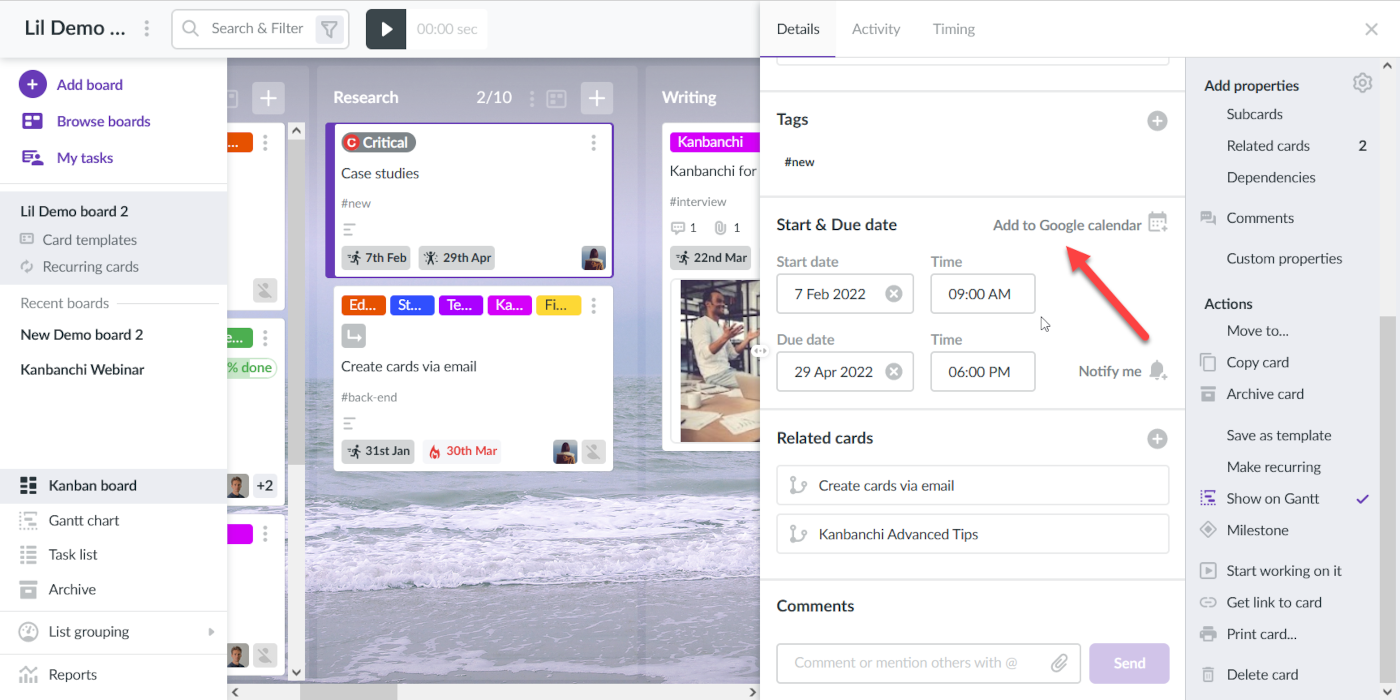Select Subcards property
This screenshot has height=700, width=1400.
[x=1255, y=114]
